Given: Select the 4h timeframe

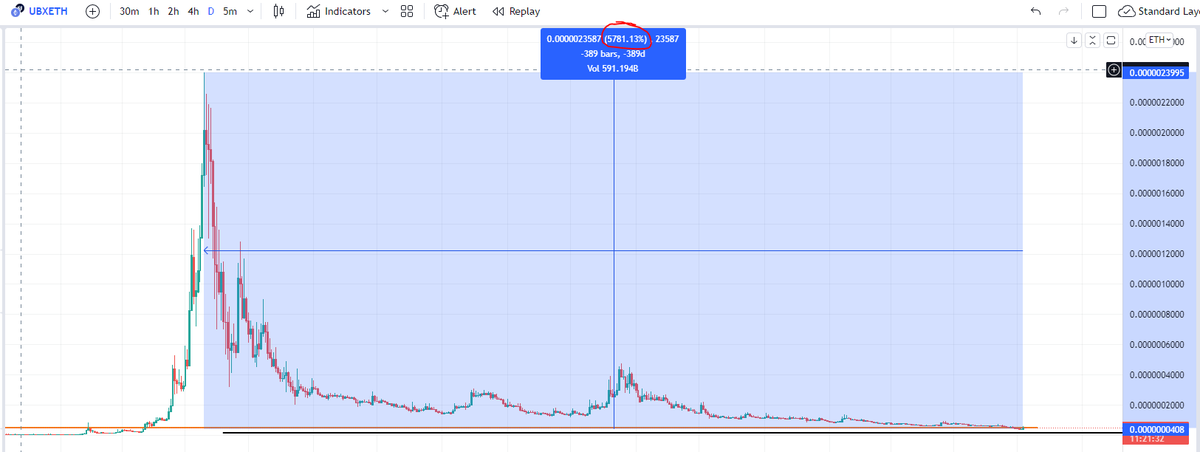Looking at the screenshot, I should pos(193,11).
